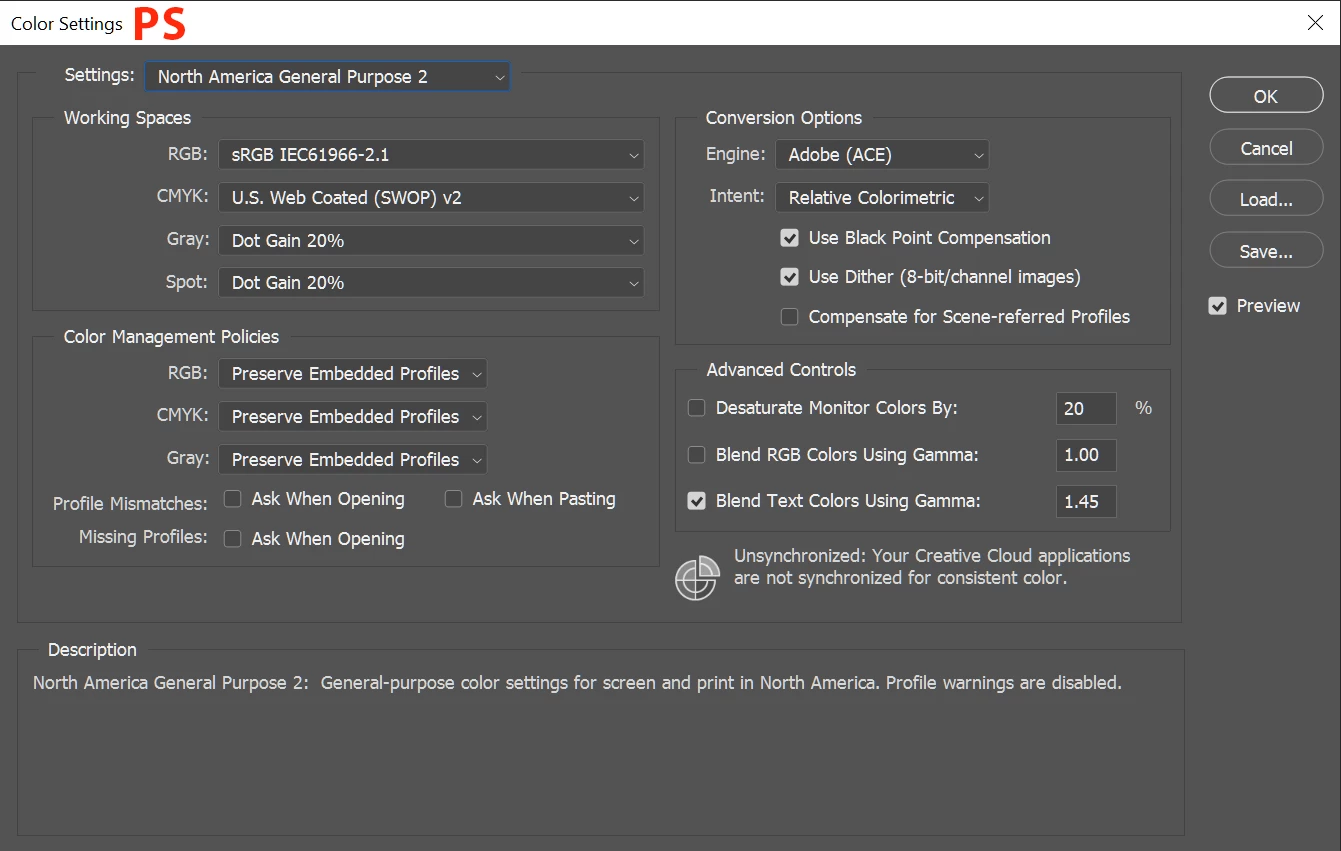1341x851 pixels.
Task: Open the CMYK working space dropdown
Action: (431, 198)
